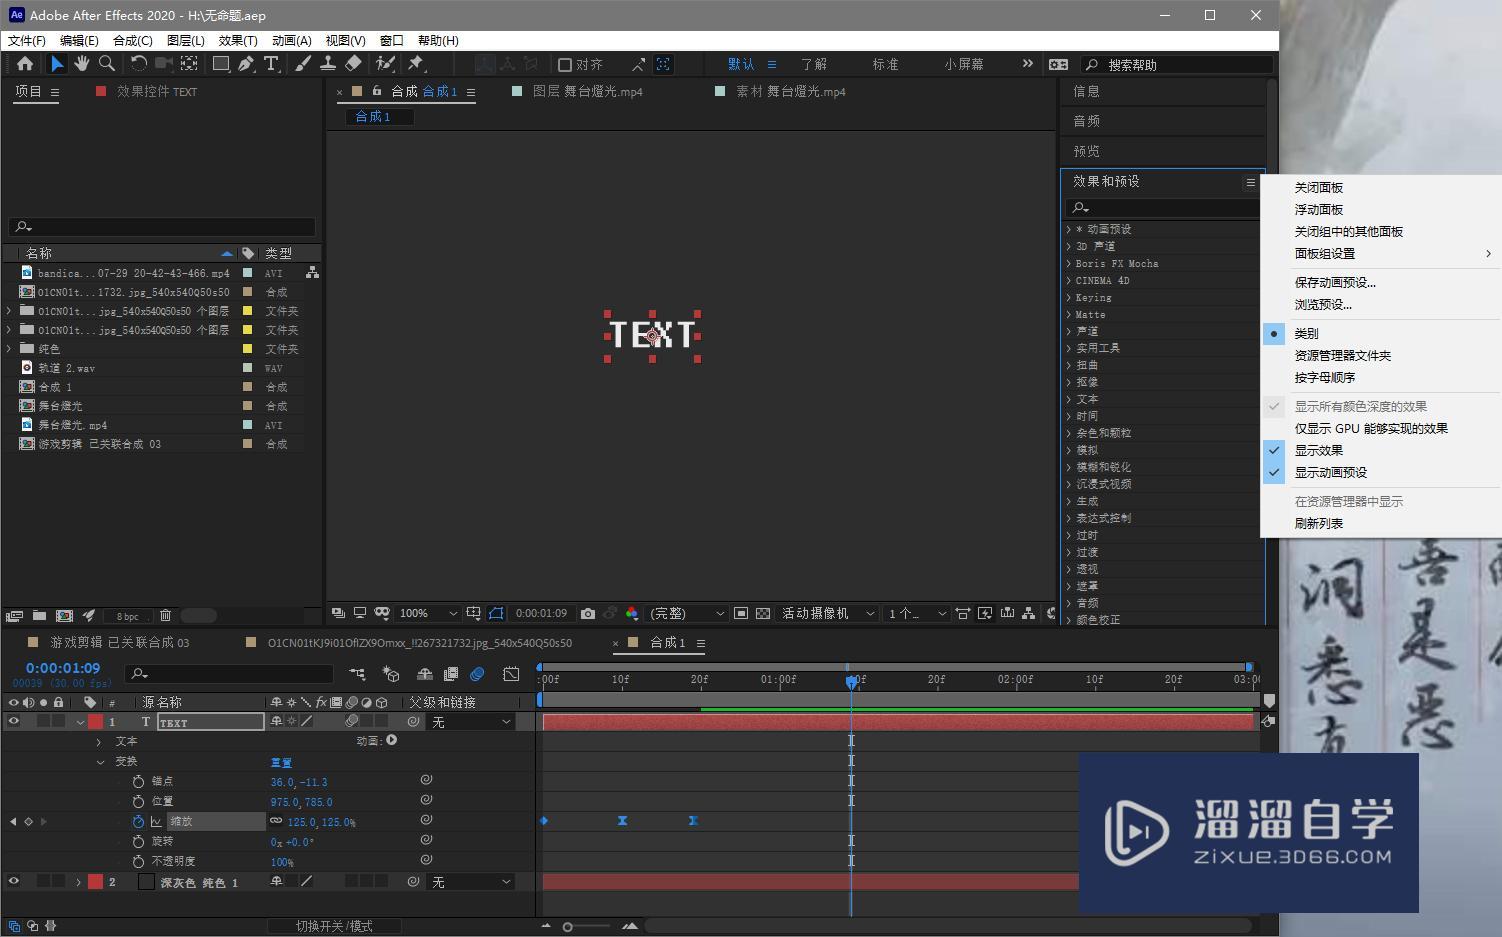Switch to 图层 舞台燈光.mp4 viewer tab
Viewport: 1502px width, 937px height.
point(587,91)
